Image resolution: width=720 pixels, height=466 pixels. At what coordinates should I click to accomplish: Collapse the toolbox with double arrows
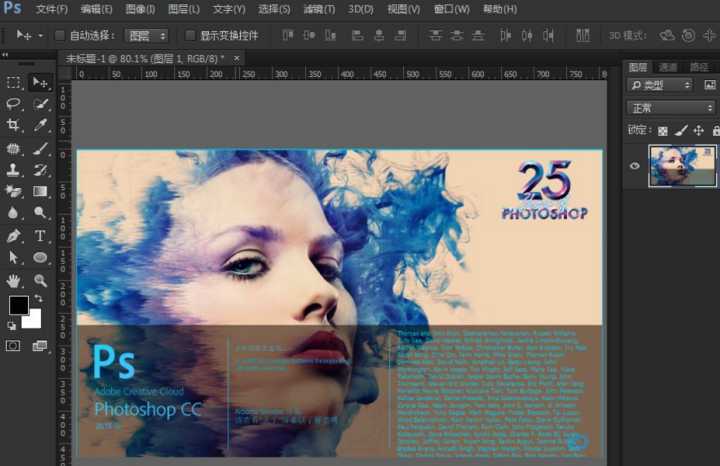(5, 55)
